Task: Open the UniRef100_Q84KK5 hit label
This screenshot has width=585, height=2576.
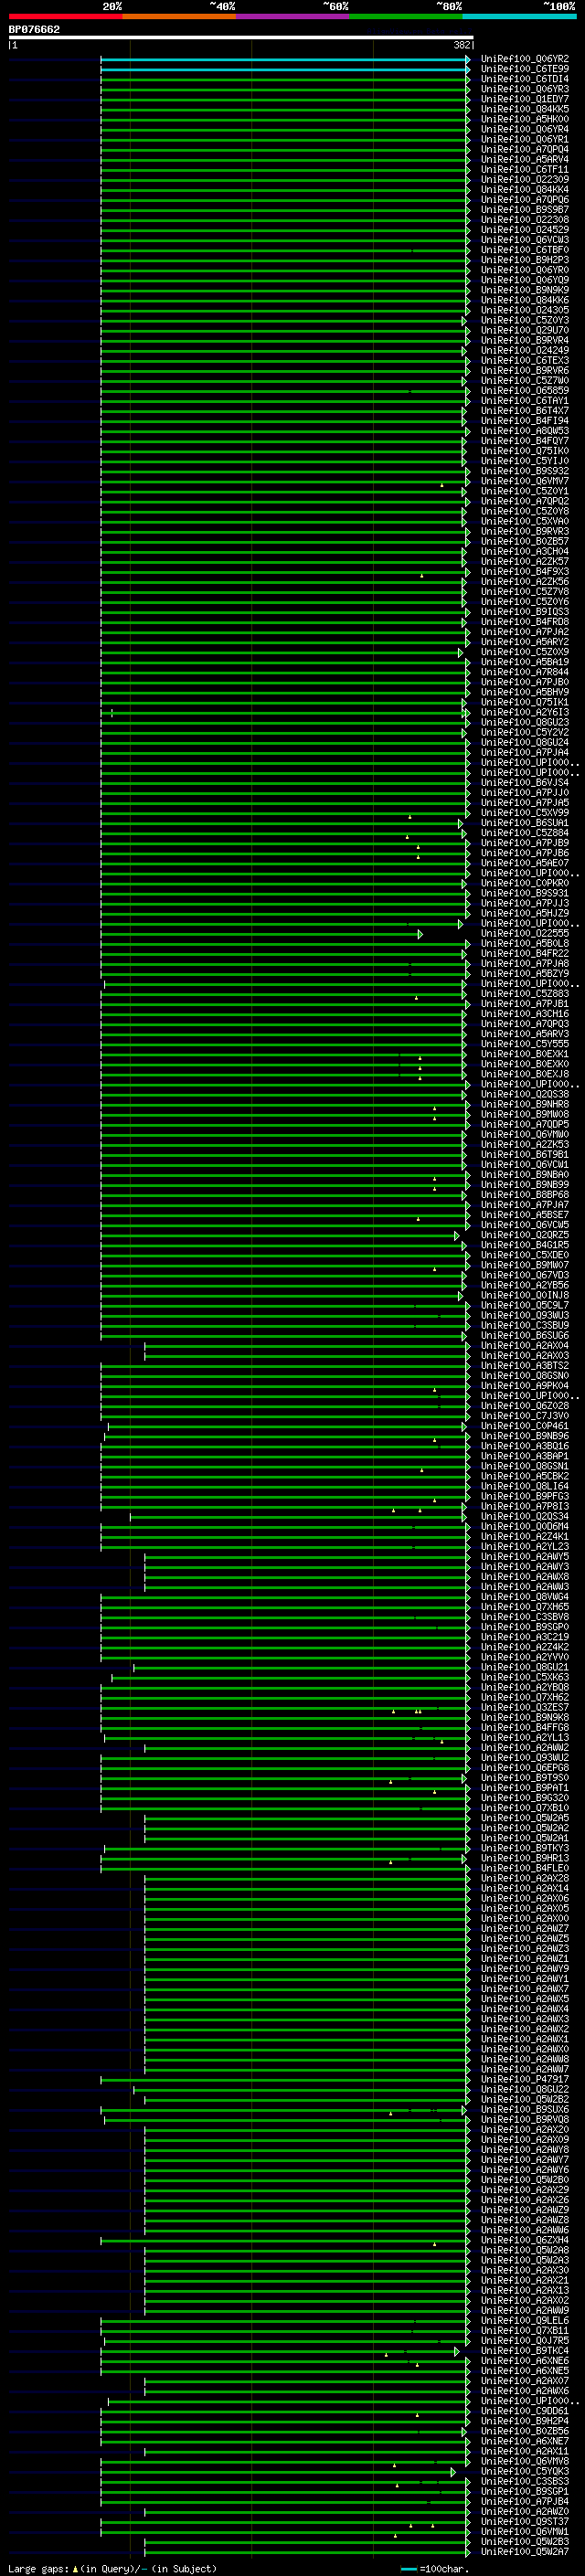Action: click(525, 109)
